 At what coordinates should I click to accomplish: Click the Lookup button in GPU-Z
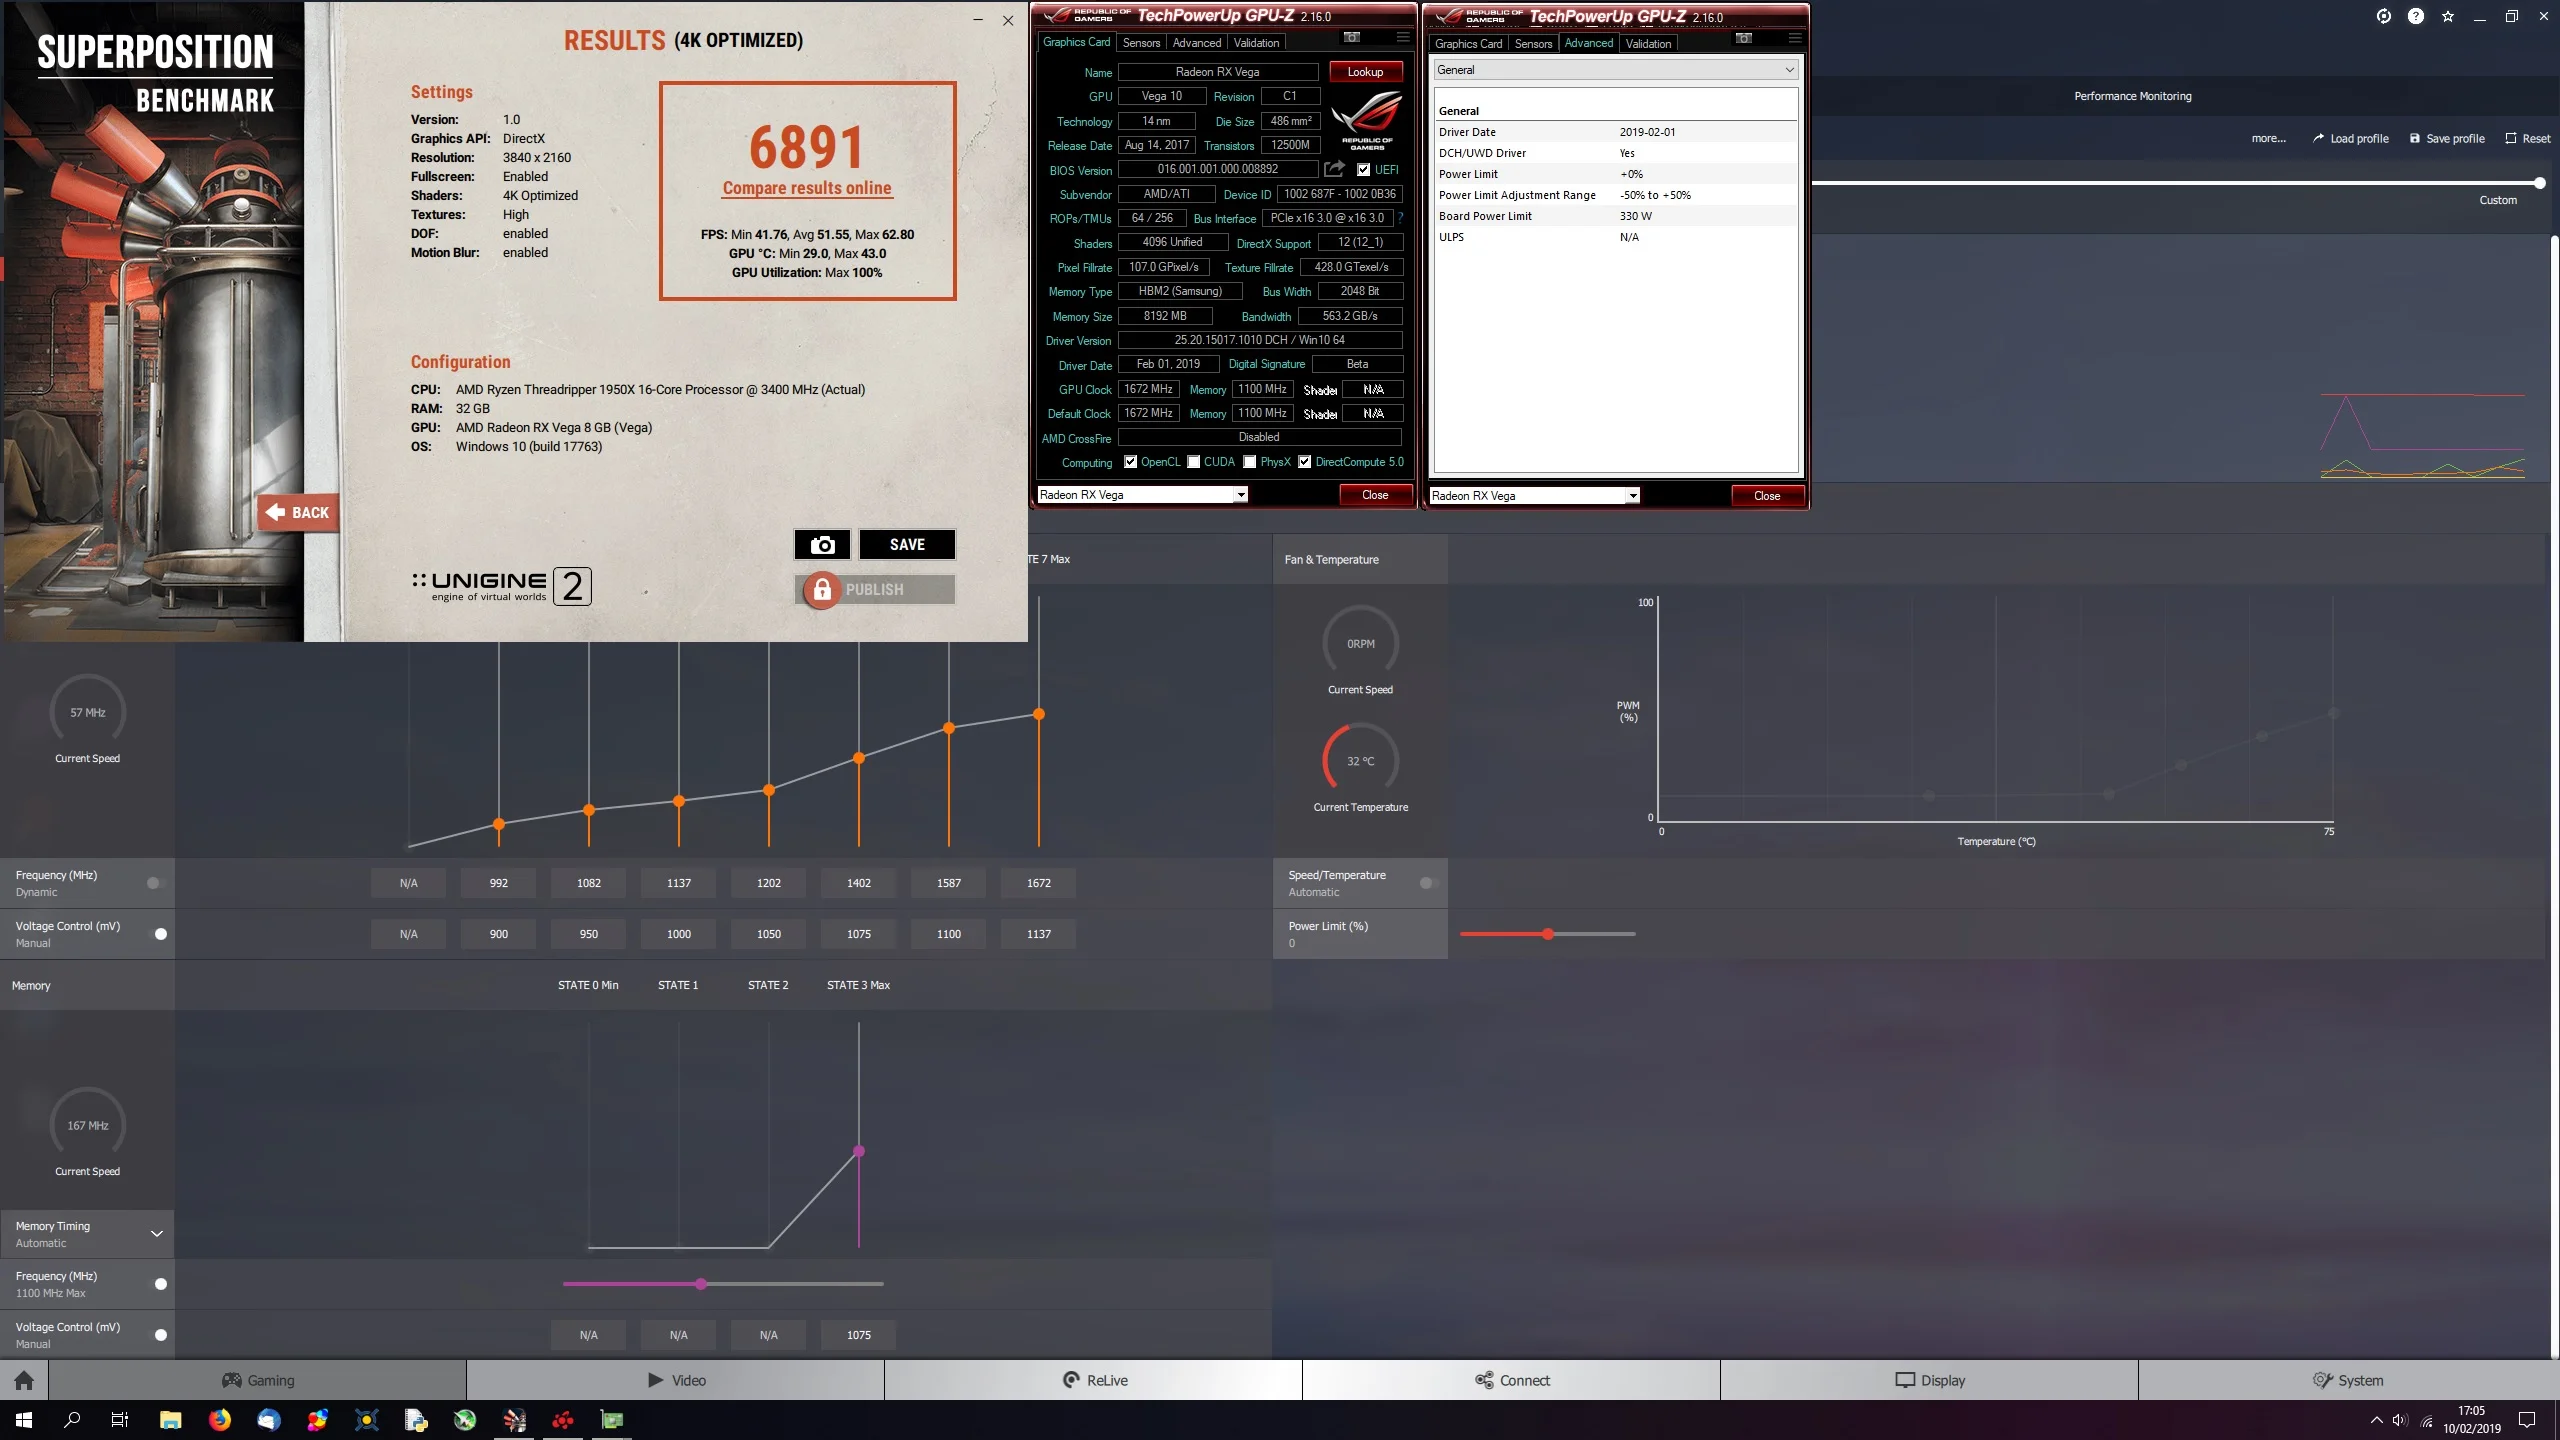1365,72
